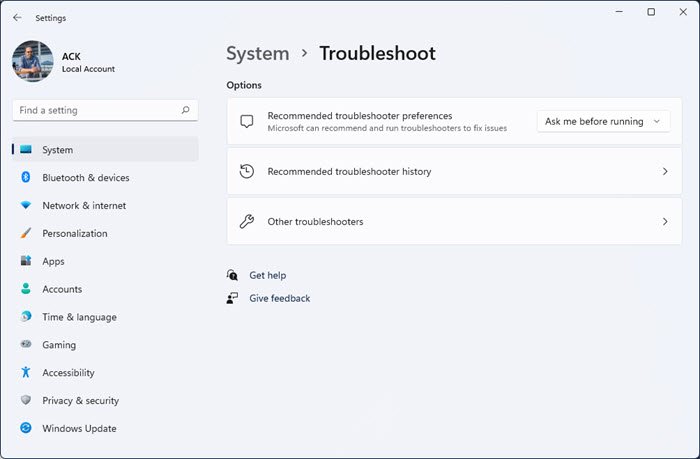
Task: Click the search magnifier icon
Action: pyautogui.click(x=186, y=110)
